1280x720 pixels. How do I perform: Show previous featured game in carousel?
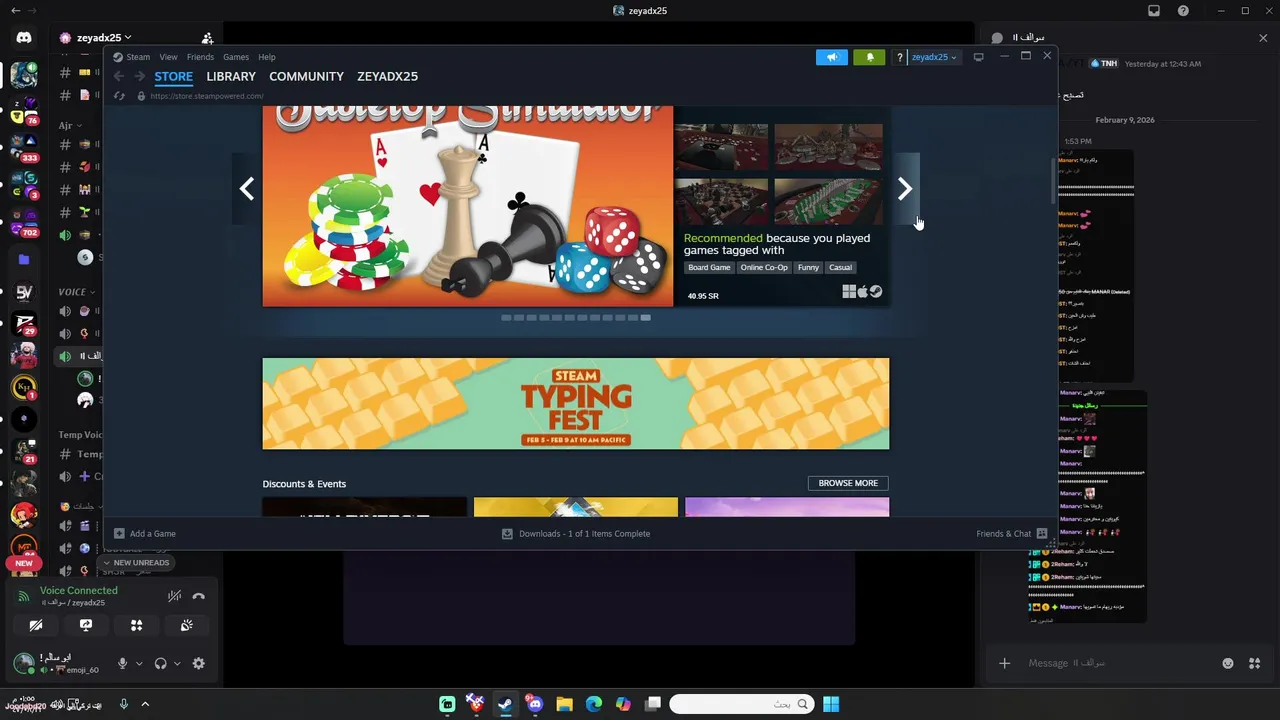247,189
